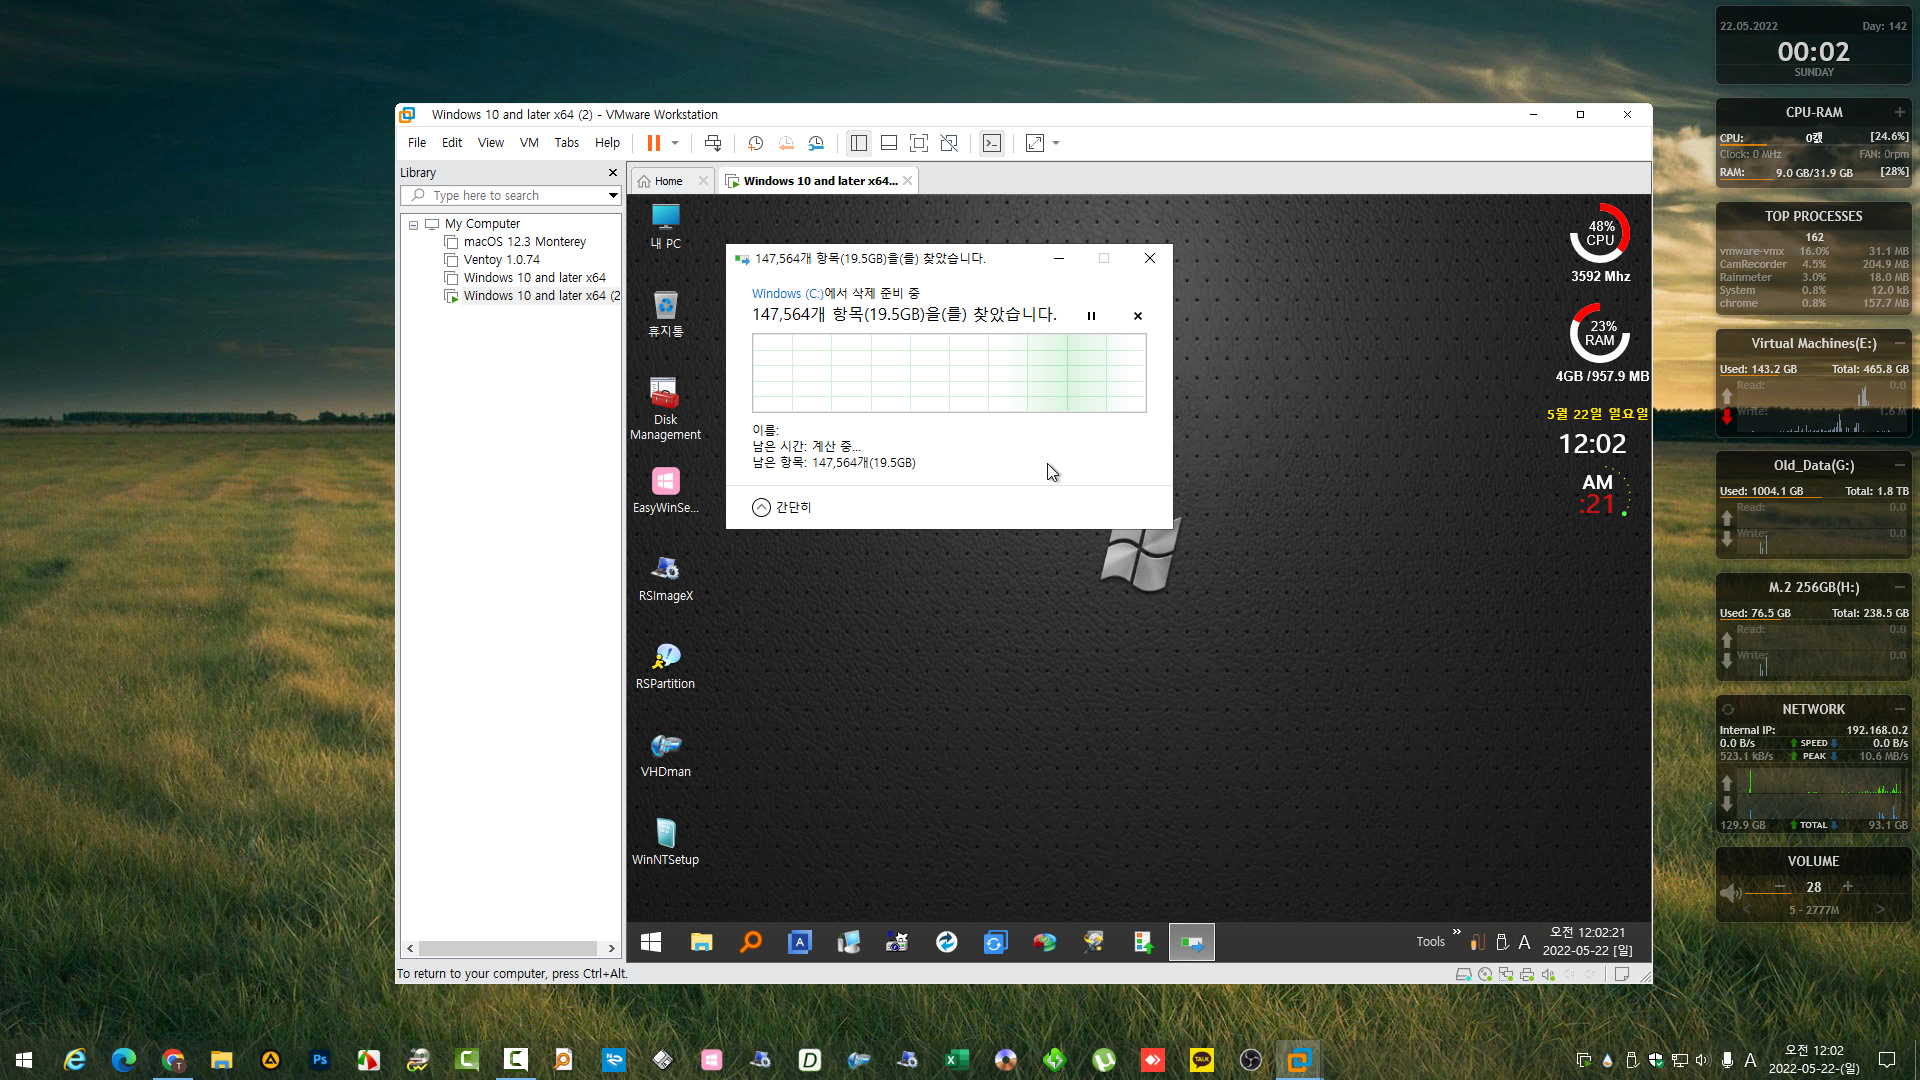Open the VHDman desktop icon

(x=665, y=754)
